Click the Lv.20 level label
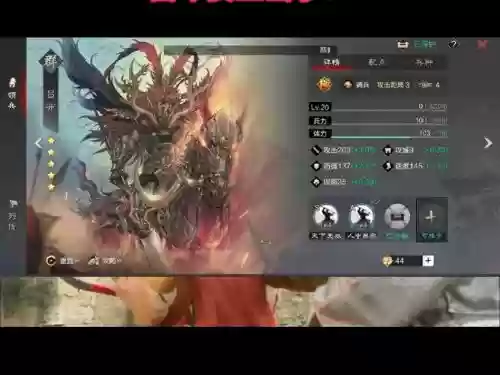 tap(320, 107)
